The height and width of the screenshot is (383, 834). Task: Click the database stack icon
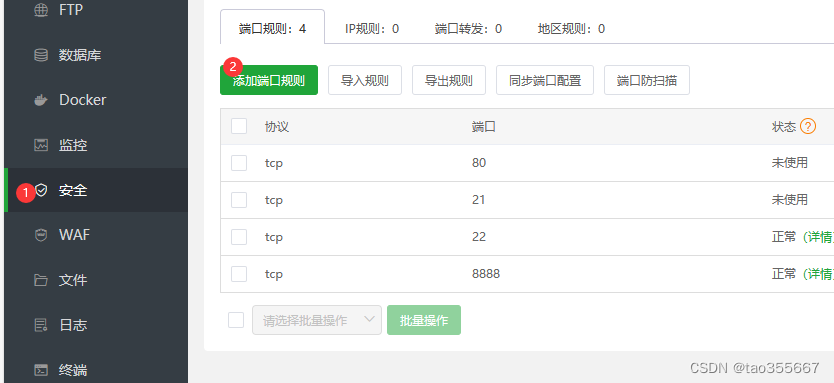pos(41,55)
